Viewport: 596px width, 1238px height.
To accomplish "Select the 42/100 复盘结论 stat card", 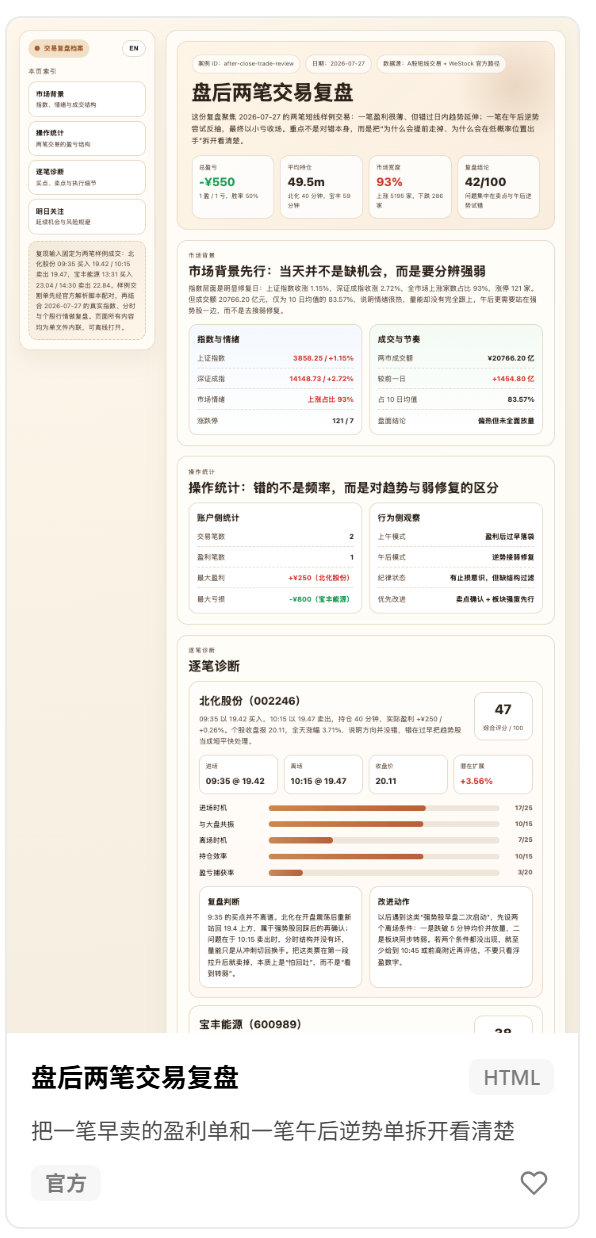I will [x=499, y=187].
